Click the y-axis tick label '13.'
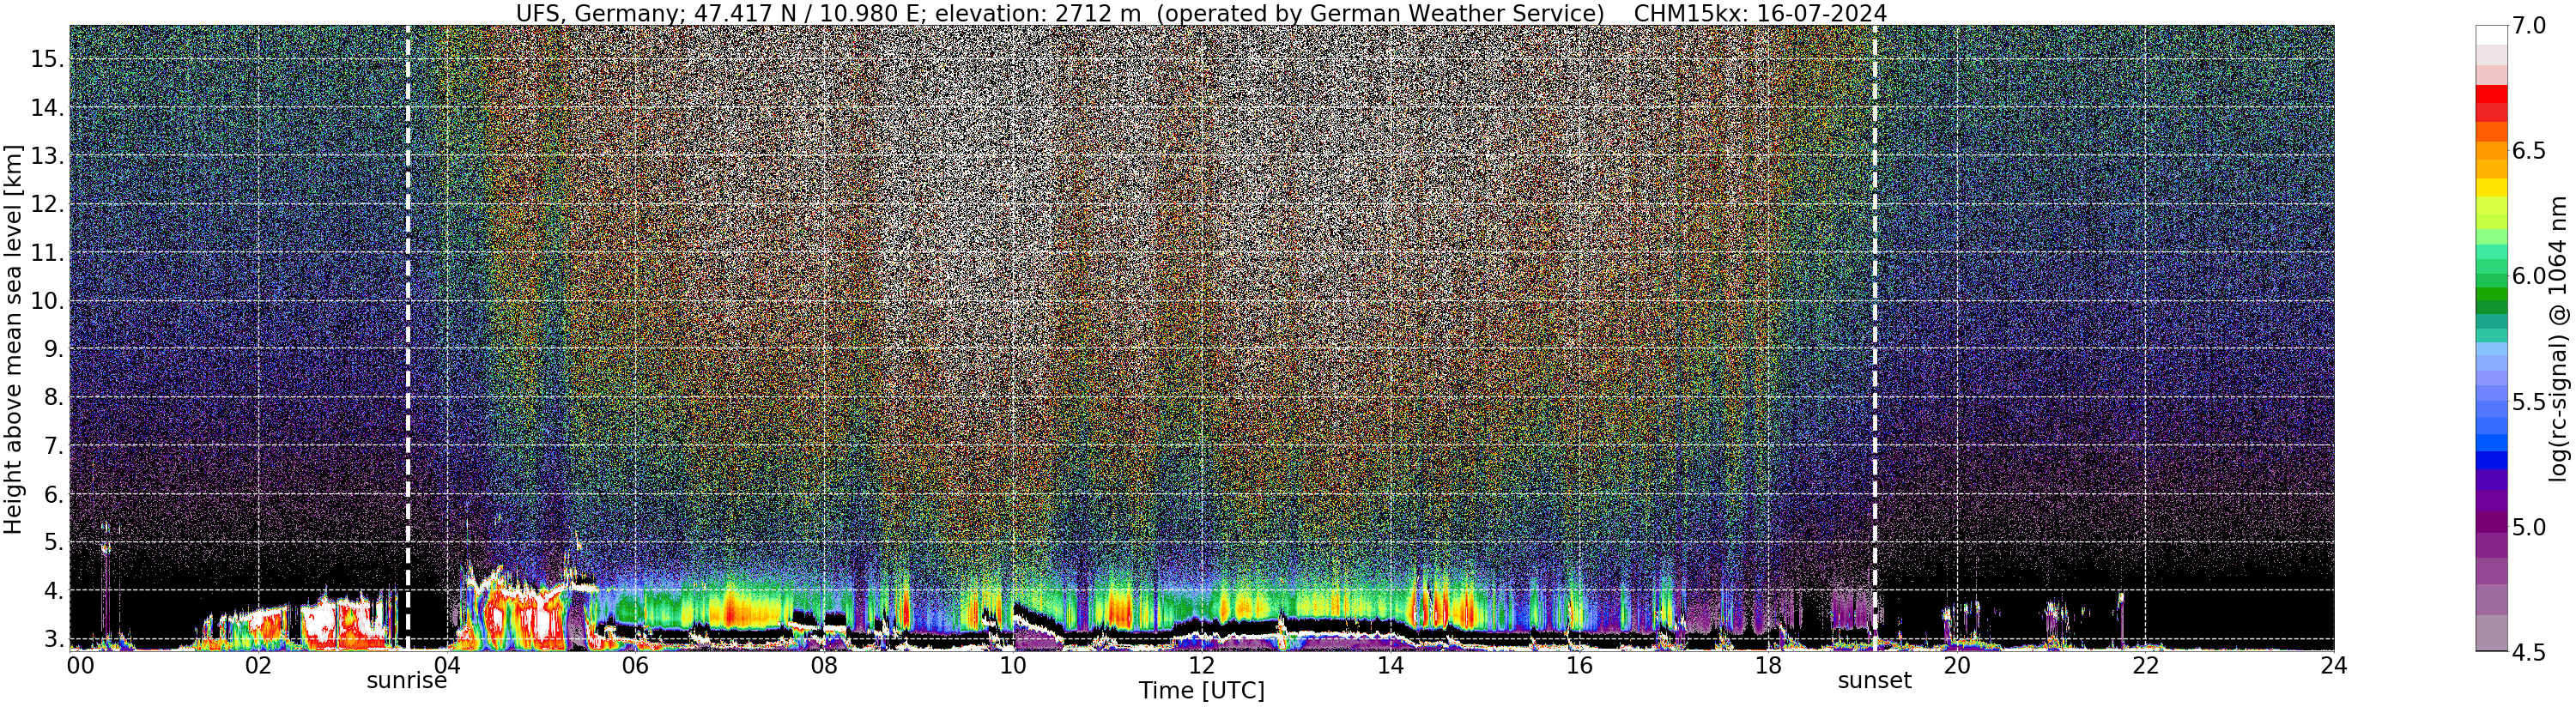Screen dimensions: 2576x707 tap(47, 156)
